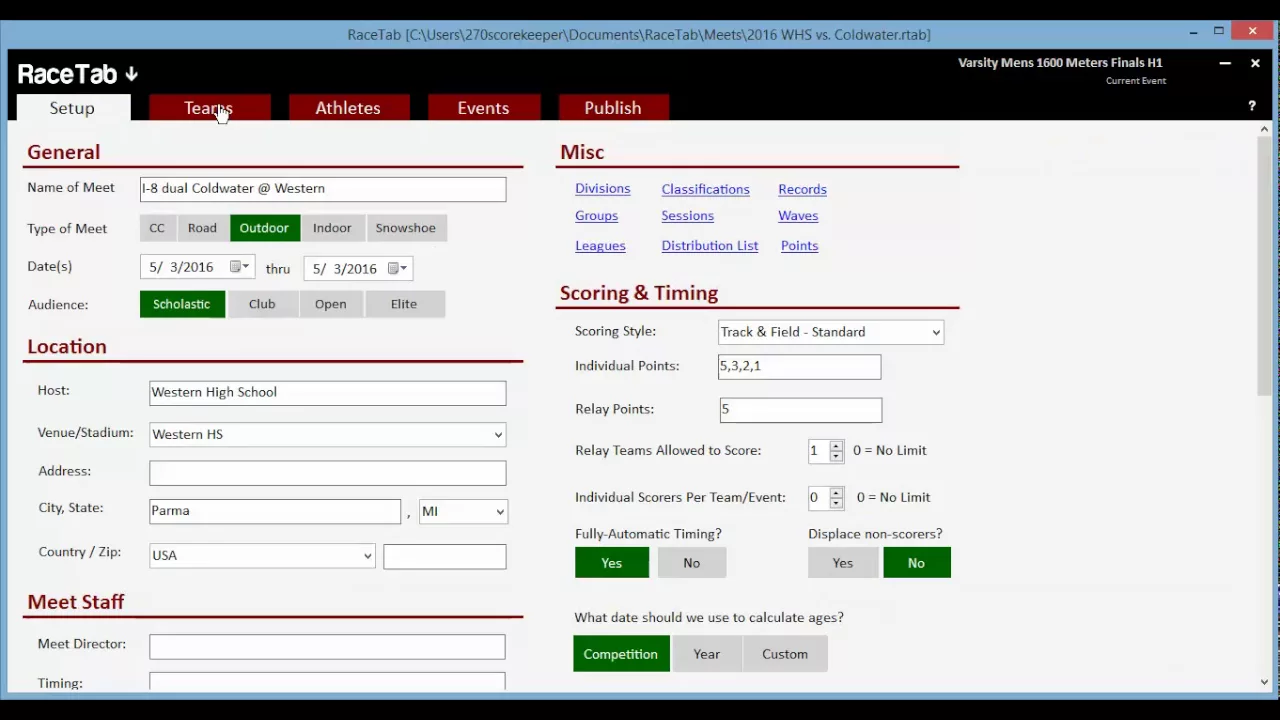Set audience to Club
Viewport: 1280px width, 720px height.
coord(262,304)
